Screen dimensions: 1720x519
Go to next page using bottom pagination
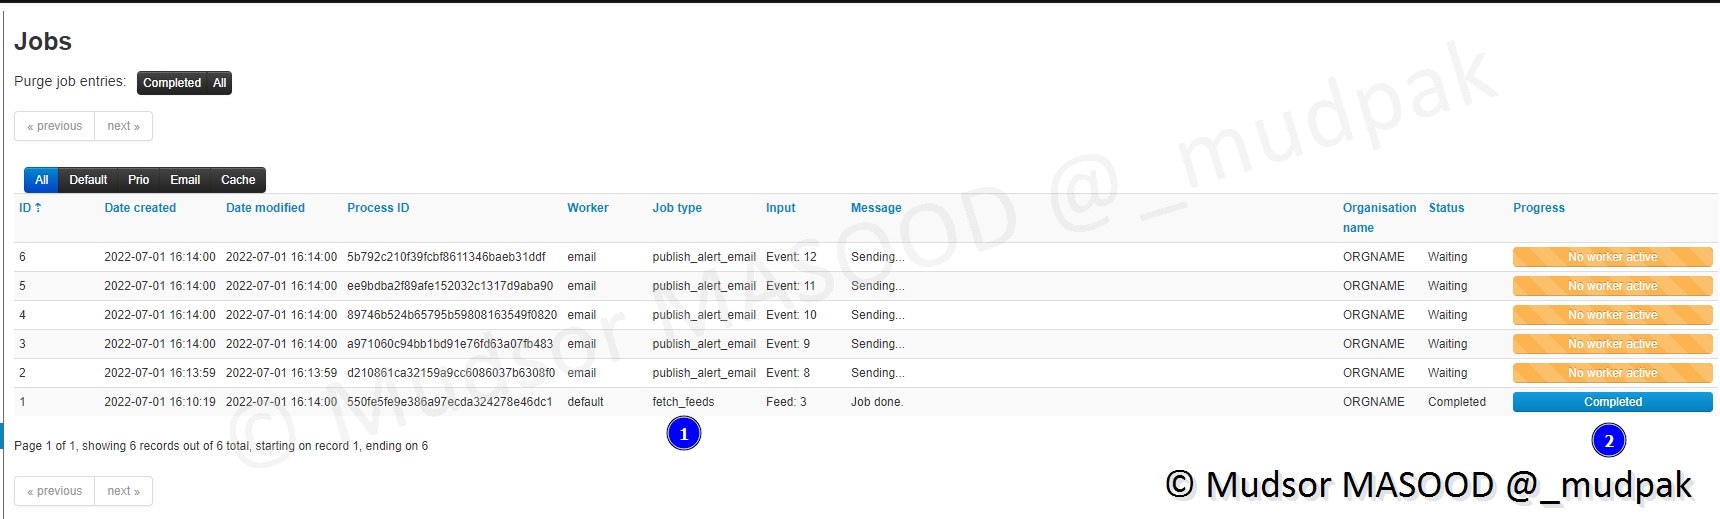coord(123,491)
